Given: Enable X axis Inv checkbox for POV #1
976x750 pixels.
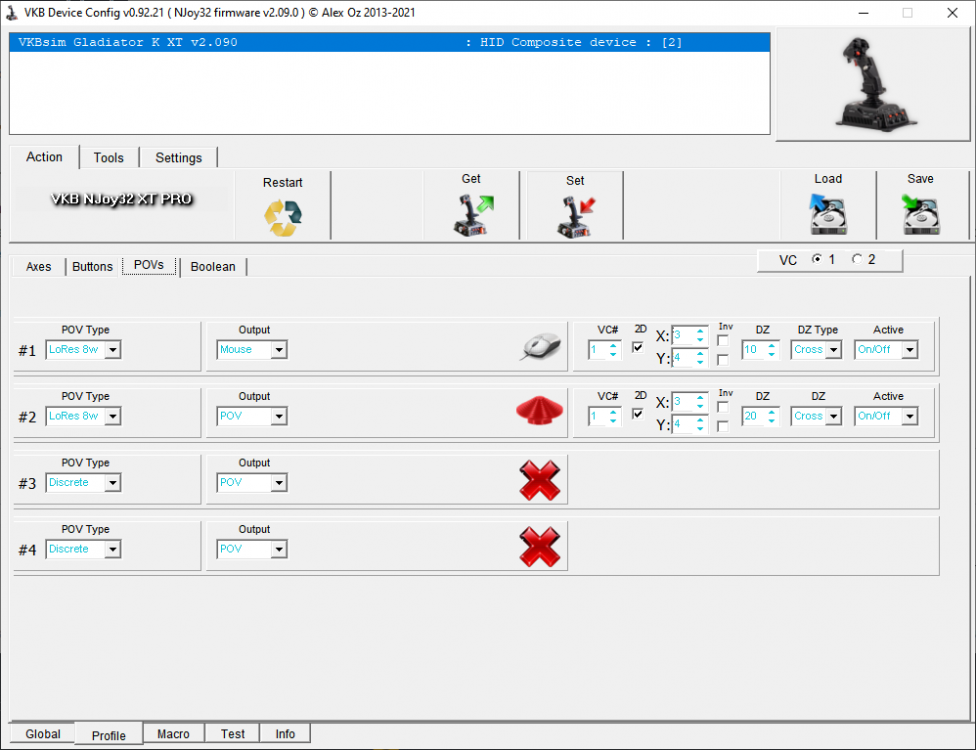Looking at the screenshot, I should click(x=723, y=340).
